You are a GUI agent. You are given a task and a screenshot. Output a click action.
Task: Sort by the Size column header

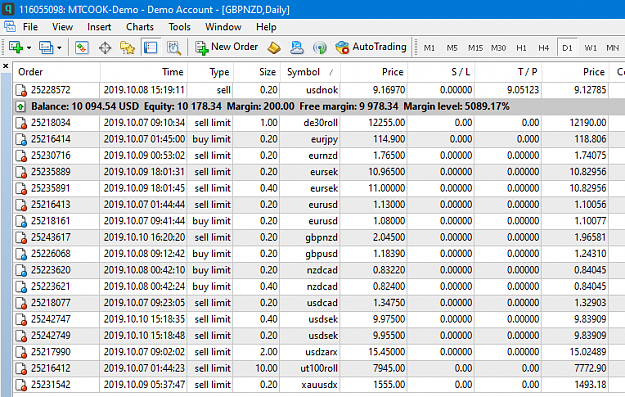[257, 72]
